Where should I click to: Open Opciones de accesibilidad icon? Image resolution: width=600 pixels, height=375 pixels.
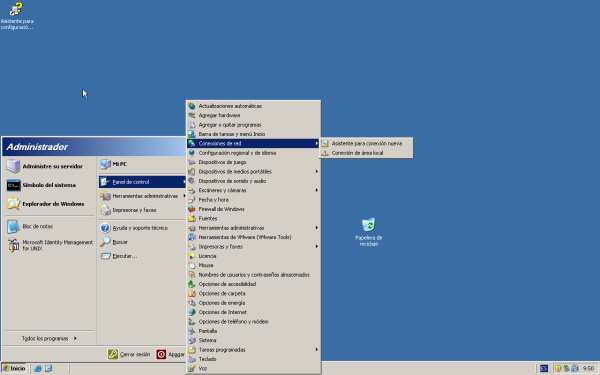pyautogui.click(x=192, y=284)
